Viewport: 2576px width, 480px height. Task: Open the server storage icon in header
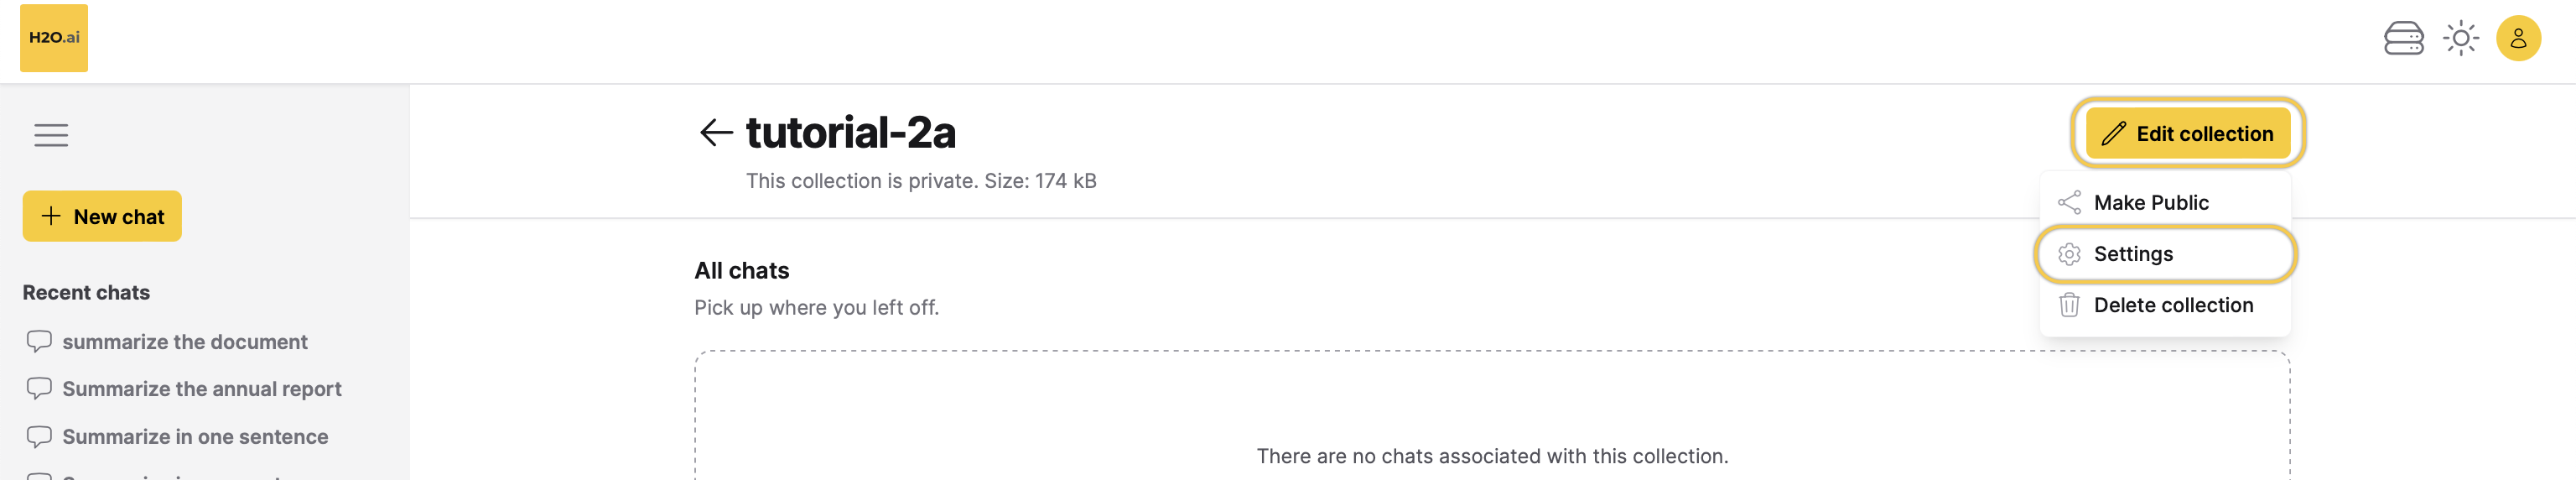click(2403, 39)
